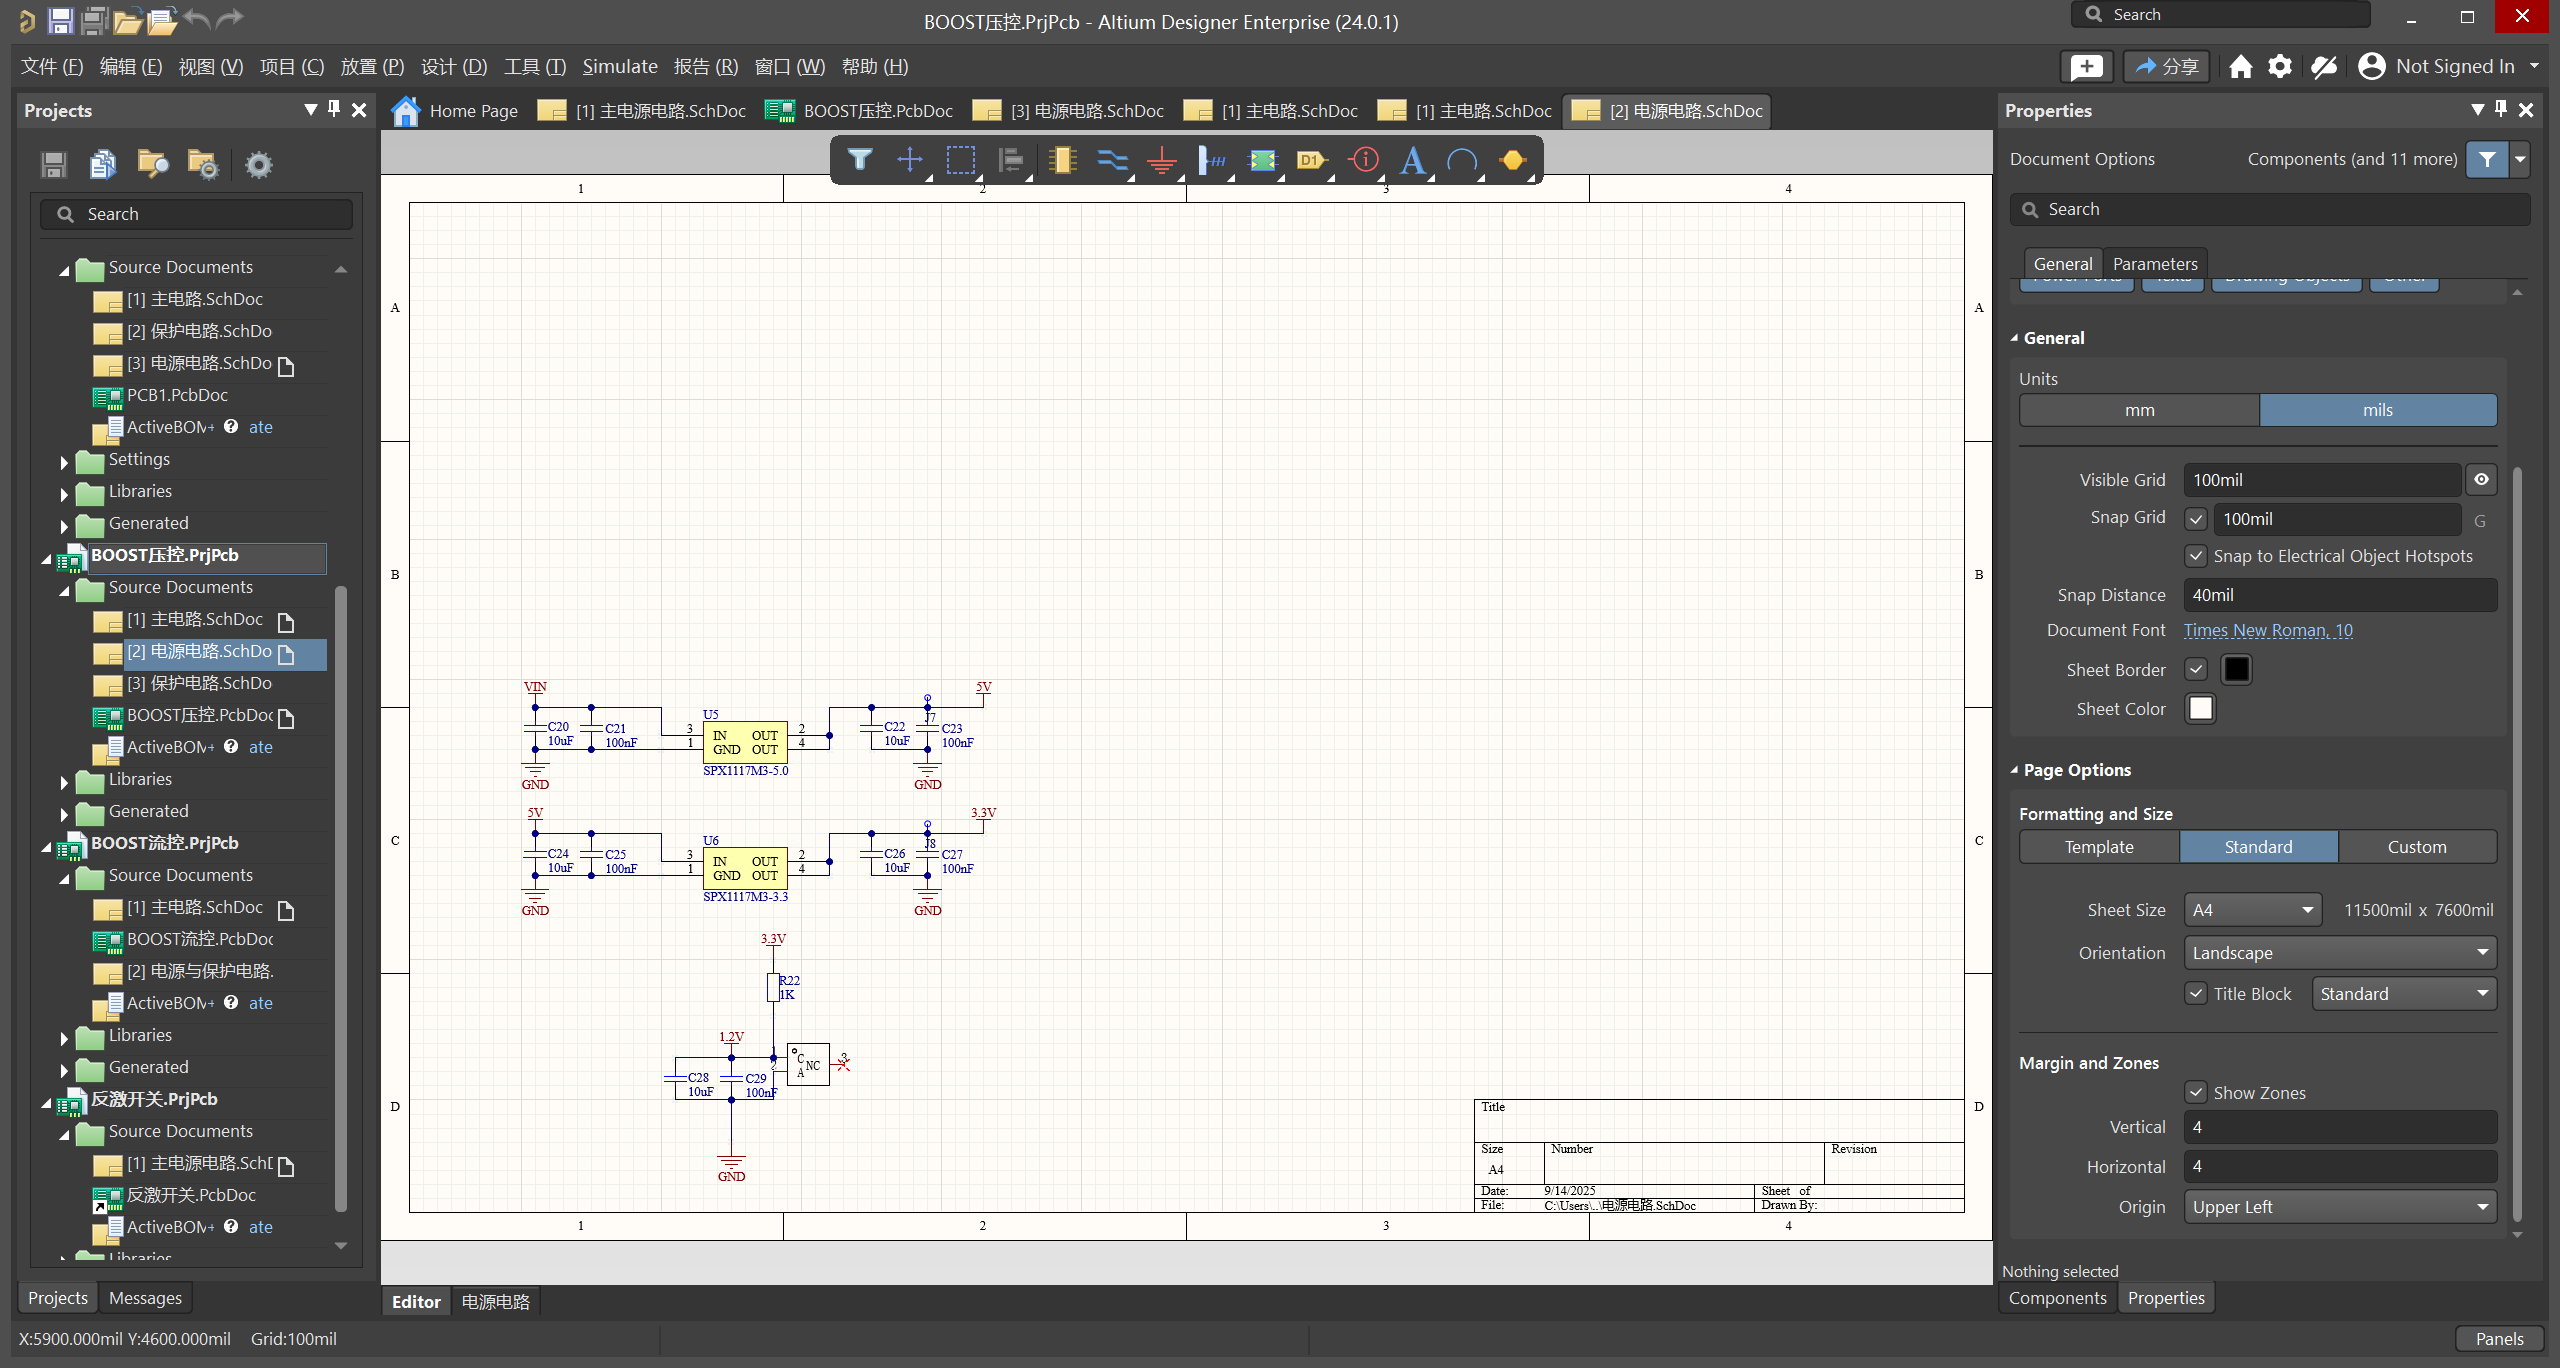The width and height of the screenshot is (2560, 1368).
Task: Click the Projects panel search field
Action: tap(196, 214)
